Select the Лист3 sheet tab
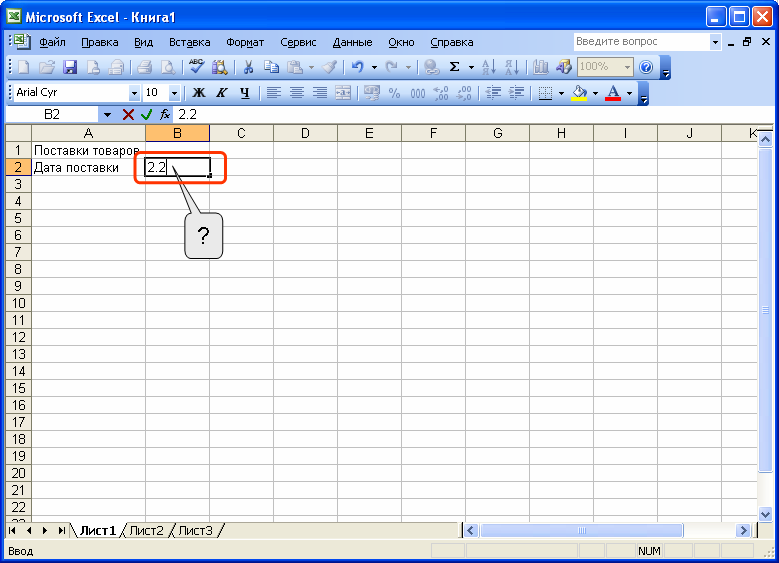Image resolution: width=779 pixels, height=563 pixels. point(196,530)
